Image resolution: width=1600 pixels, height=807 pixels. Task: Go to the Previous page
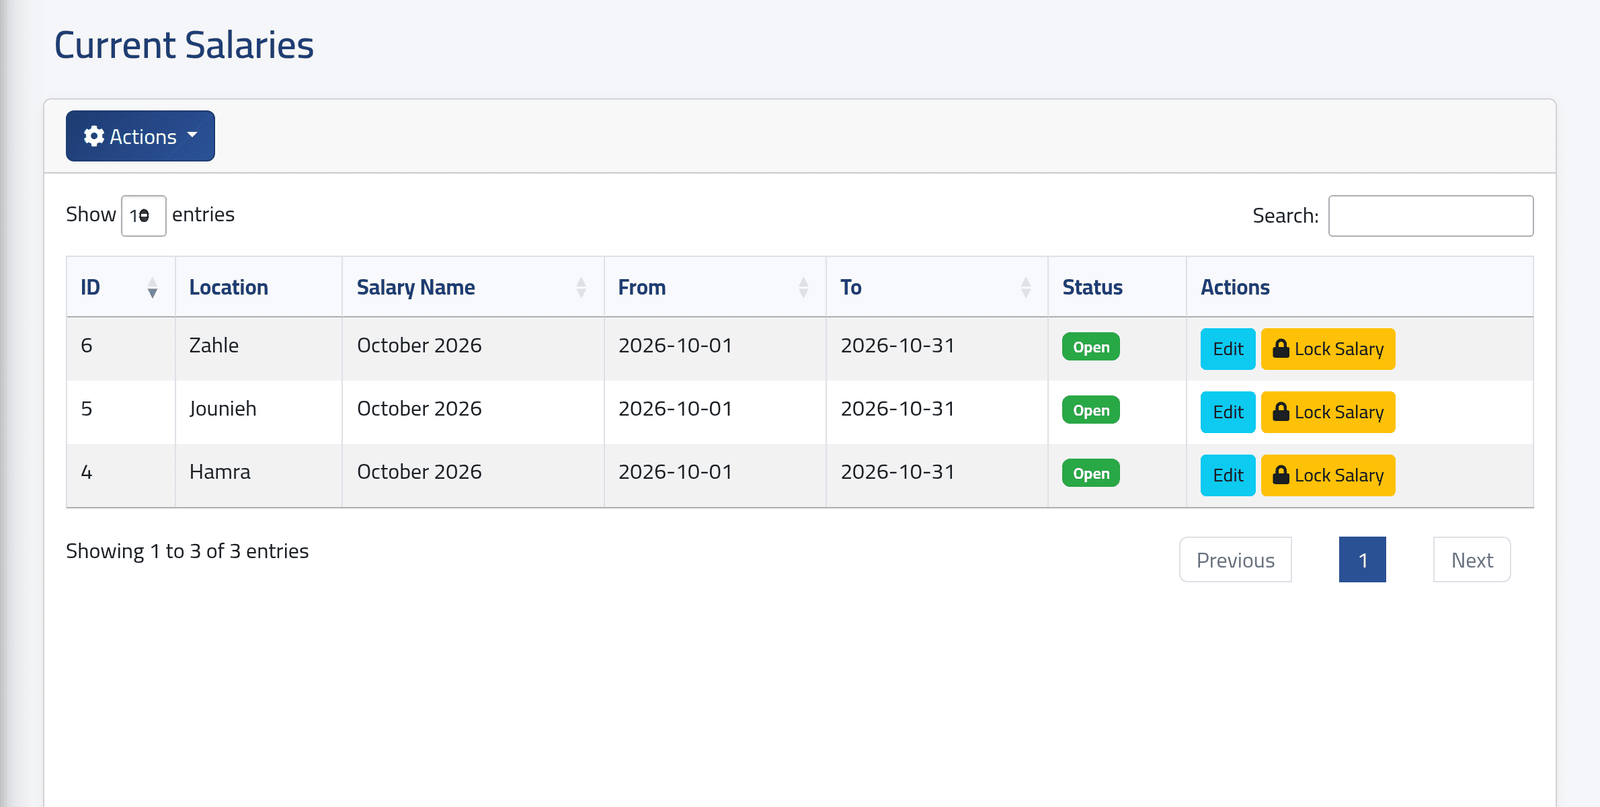1235,560
